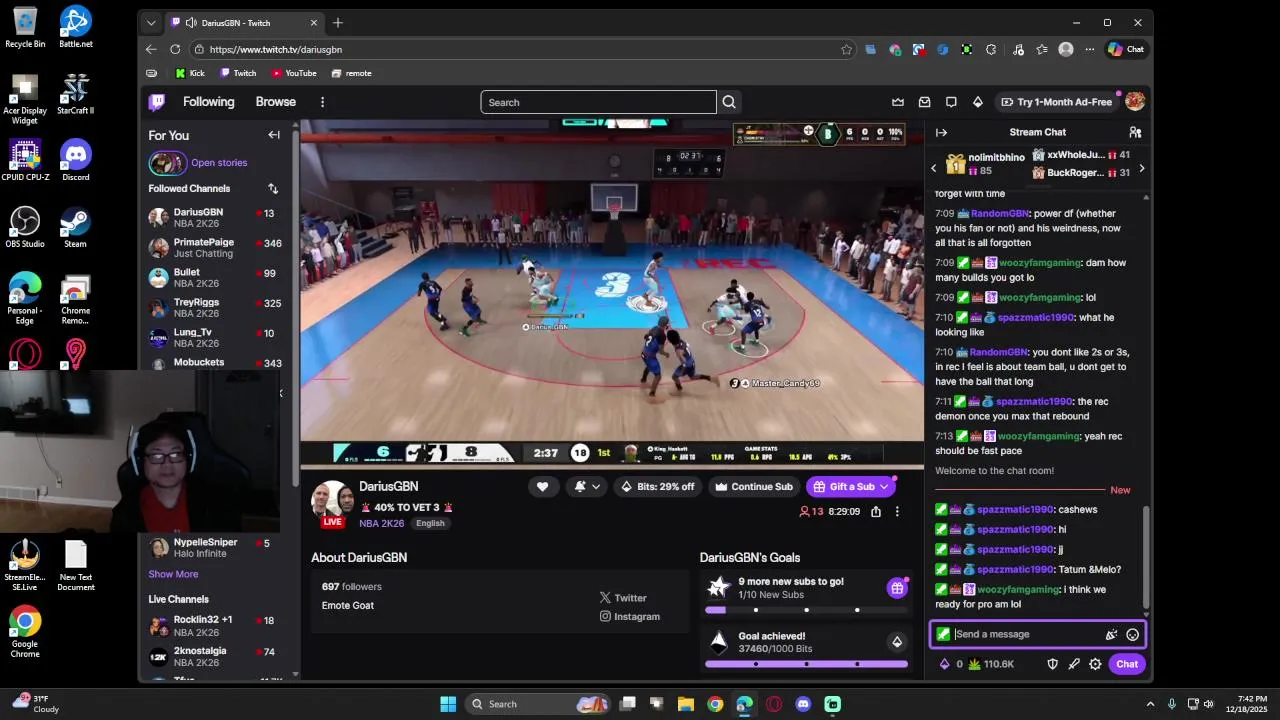This screenshot has height=720, width=1280.
Task: Go to Browse tab
Action: click(x=275, y=102)
